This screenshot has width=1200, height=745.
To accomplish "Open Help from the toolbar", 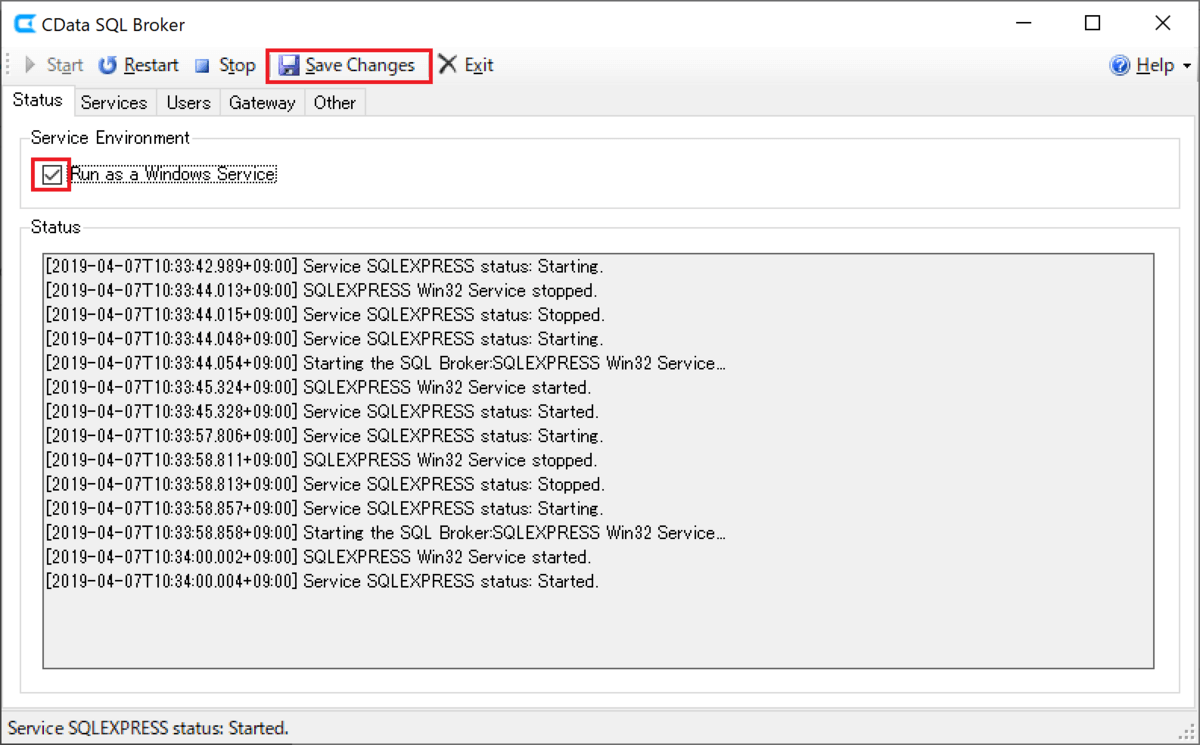I will point(1142,65).
